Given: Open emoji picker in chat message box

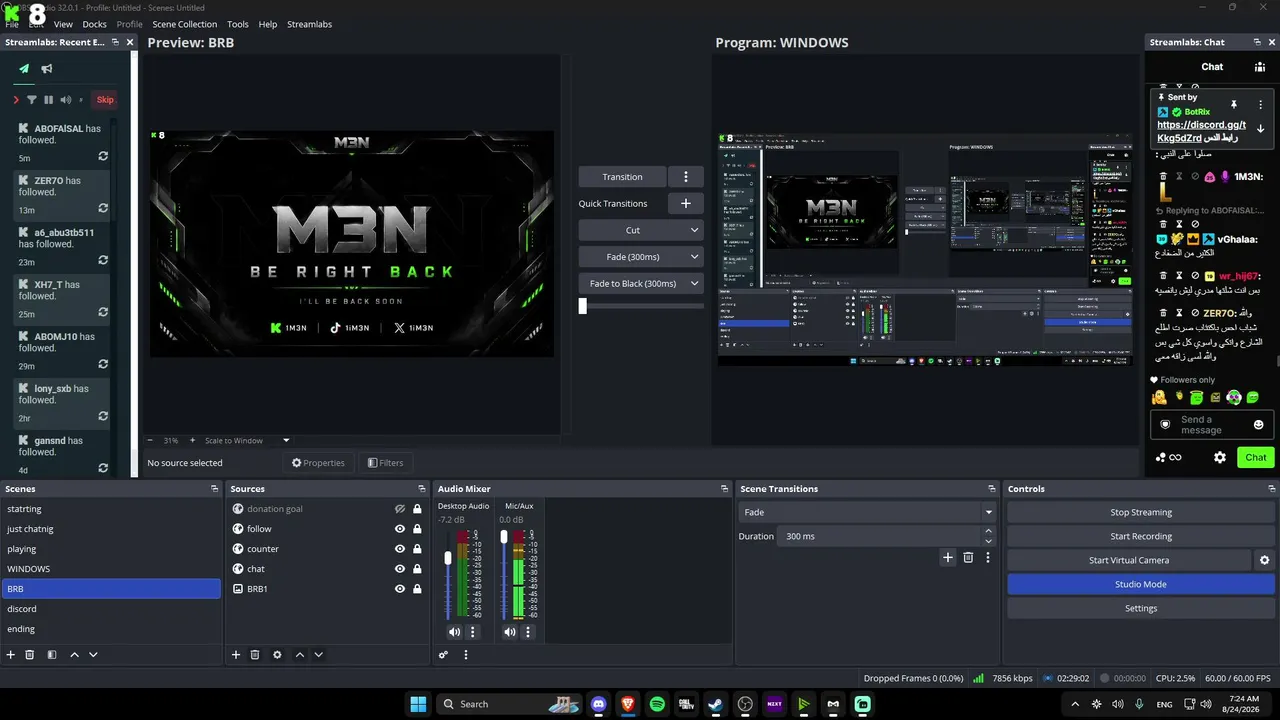Looking at the screenshot, I should click(x=1258, y=425).
